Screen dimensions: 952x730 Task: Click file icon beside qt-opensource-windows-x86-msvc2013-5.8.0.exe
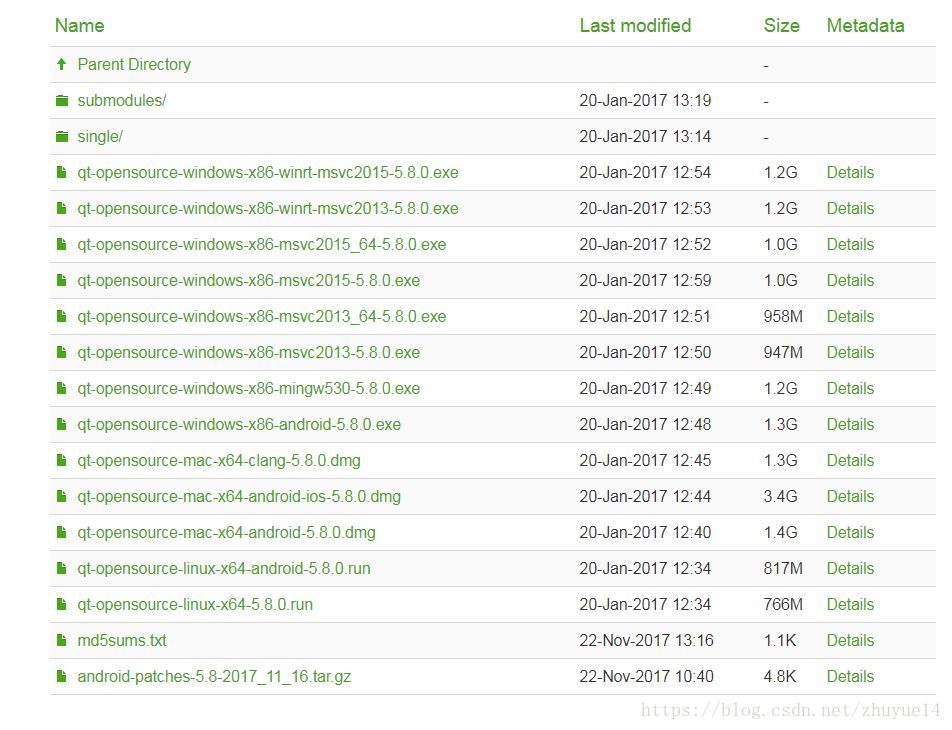(61, 352)
